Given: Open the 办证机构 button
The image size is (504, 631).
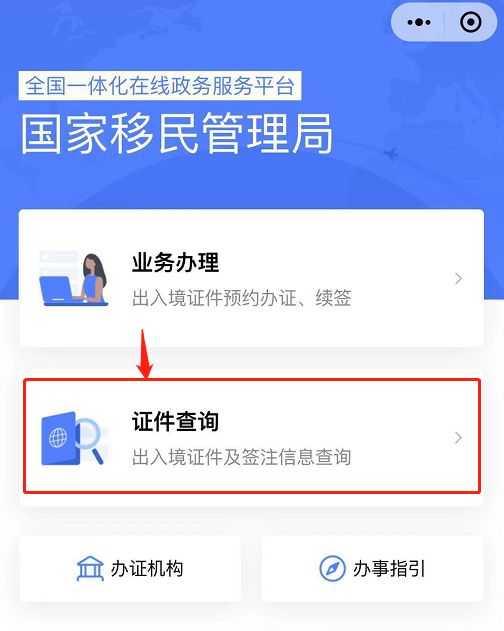Looking at the screenshot, I should click(x=130, y=569).
